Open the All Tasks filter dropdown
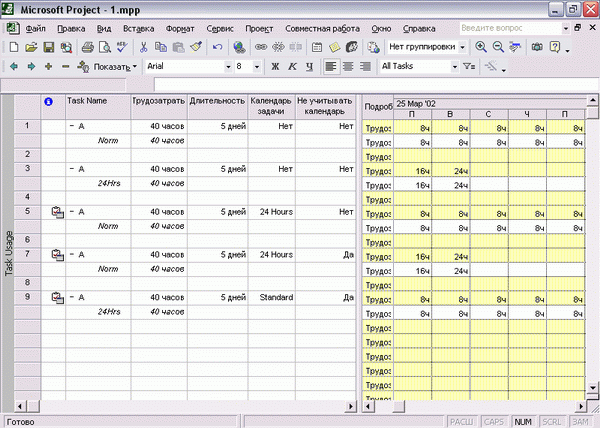Screen dimensions: 600x428 click(454, 67)
